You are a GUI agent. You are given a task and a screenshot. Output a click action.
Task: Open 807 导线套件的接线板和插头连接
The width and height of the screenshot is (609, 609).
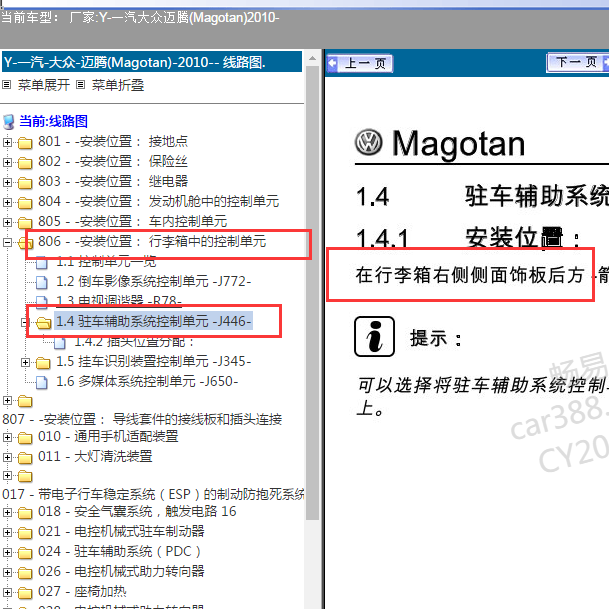[x=142, y=419]
